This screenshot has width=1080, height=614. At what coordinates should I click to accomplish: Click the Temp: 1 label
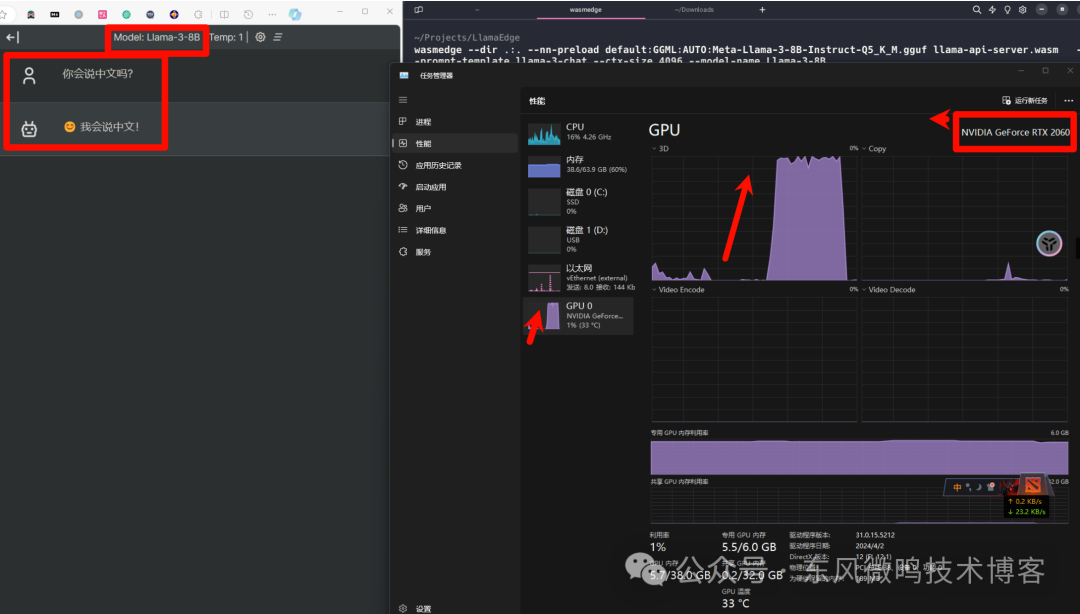226,37
